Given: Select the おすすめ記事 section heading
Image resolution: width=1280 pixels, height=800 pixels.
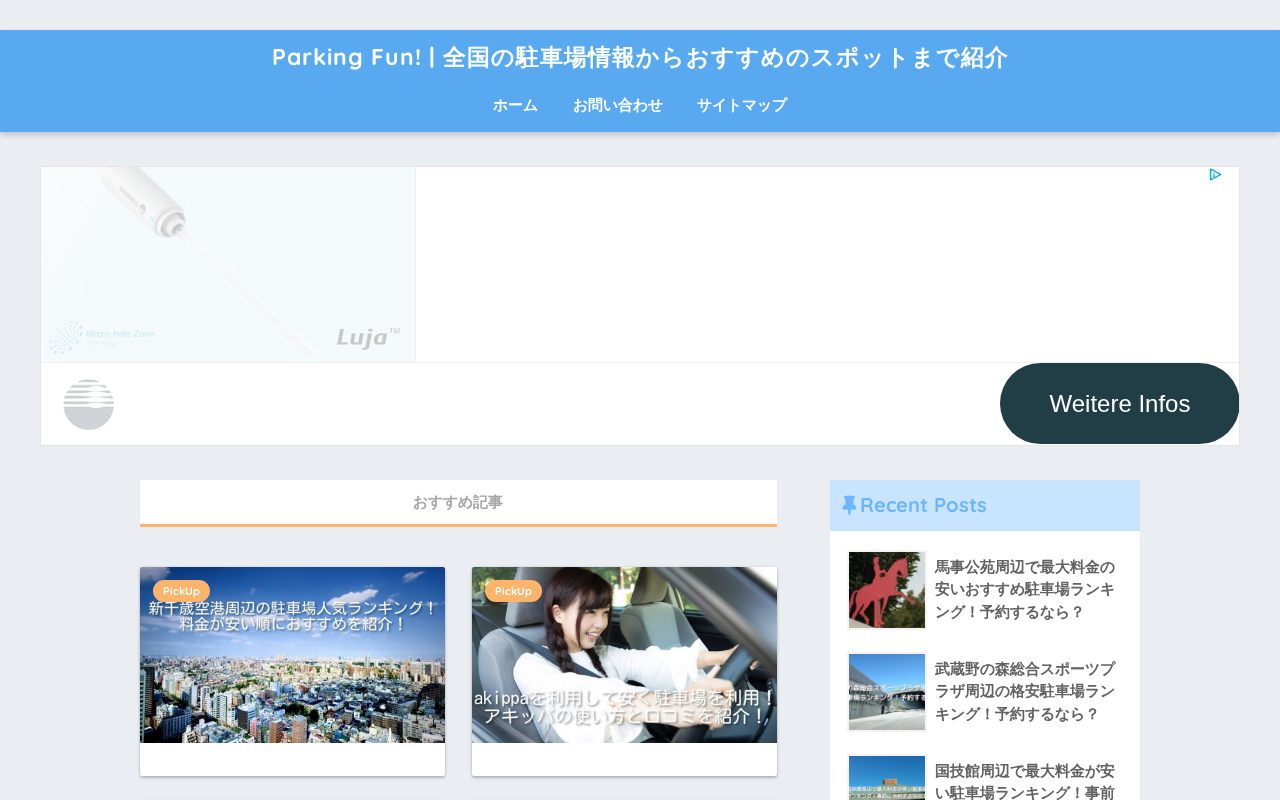Looking at the screenshot, I should tap(458, 502).
